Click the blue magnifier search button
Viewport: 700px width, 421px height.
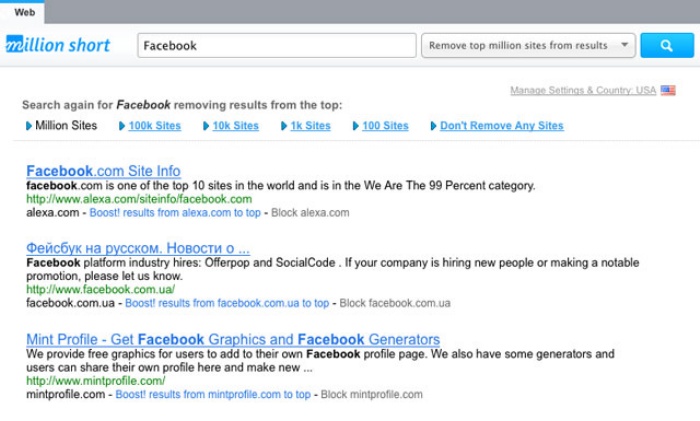tap(667, 46)
